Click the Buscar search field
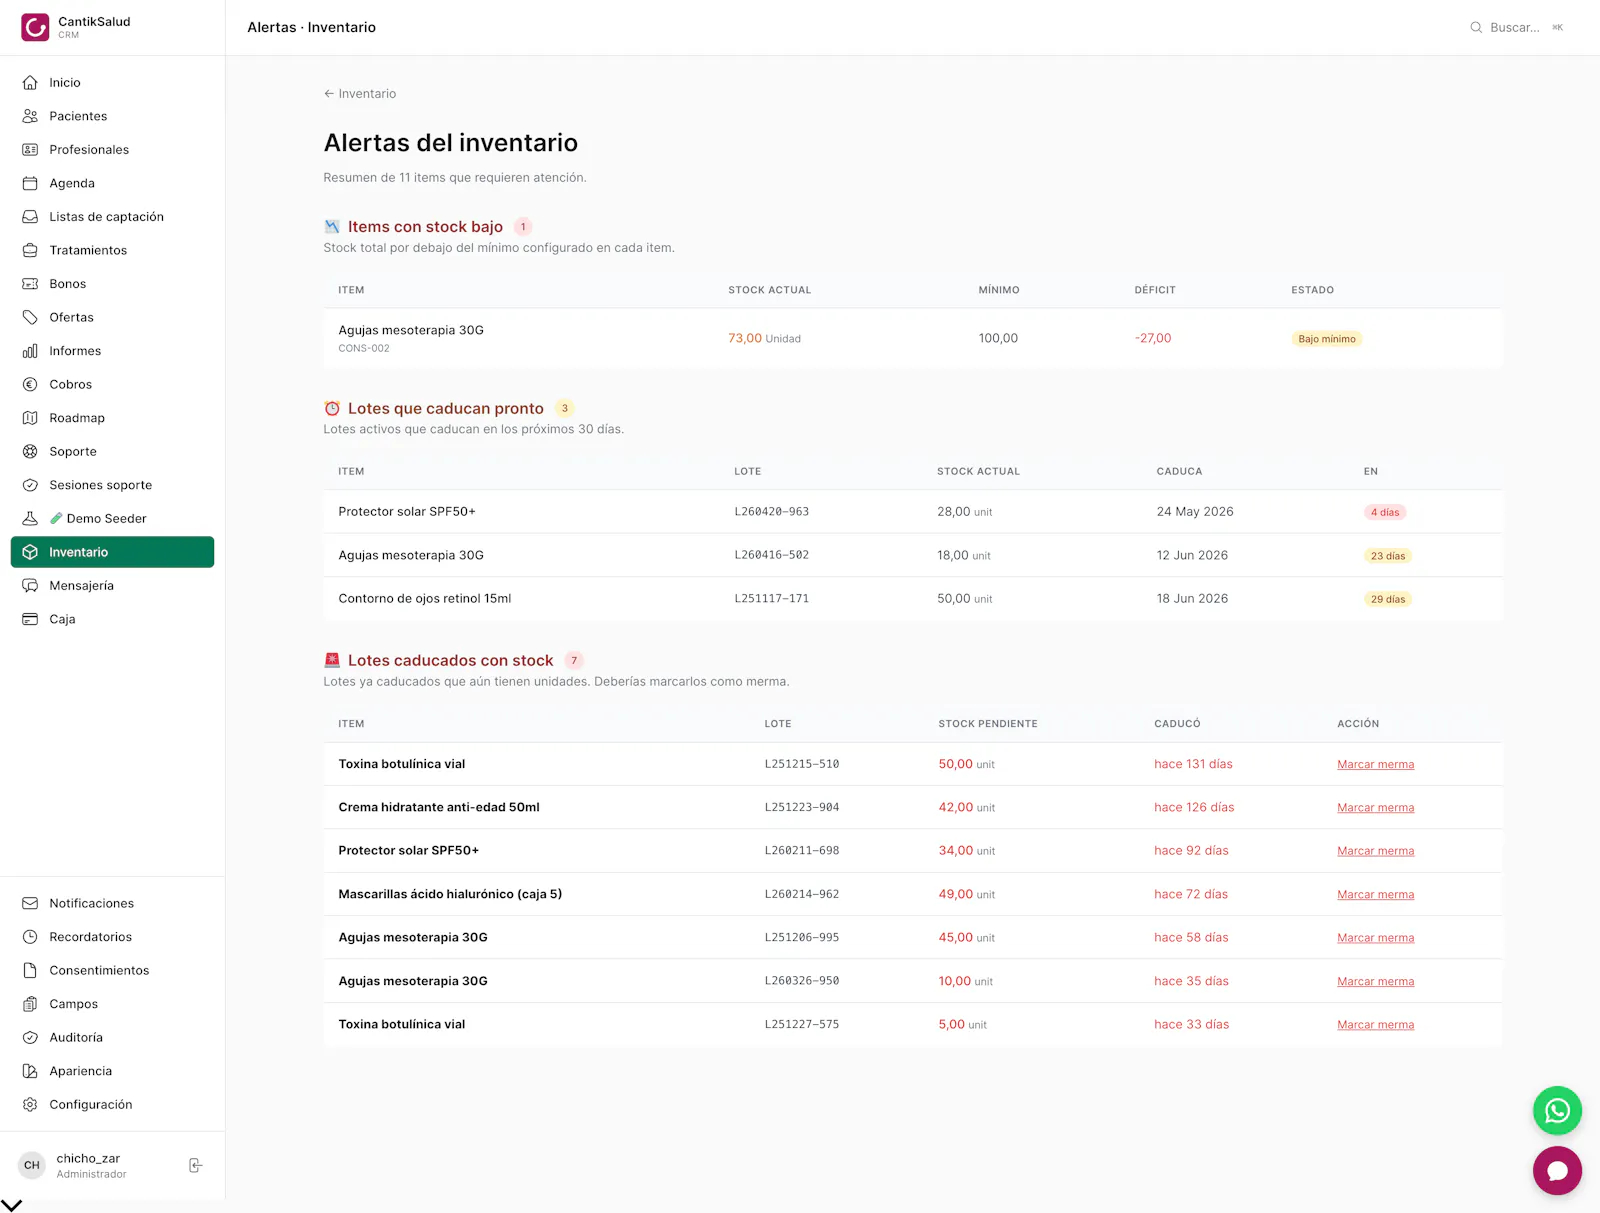Viewport: 1600px width, 1213px height. [x=1516, y=28]
